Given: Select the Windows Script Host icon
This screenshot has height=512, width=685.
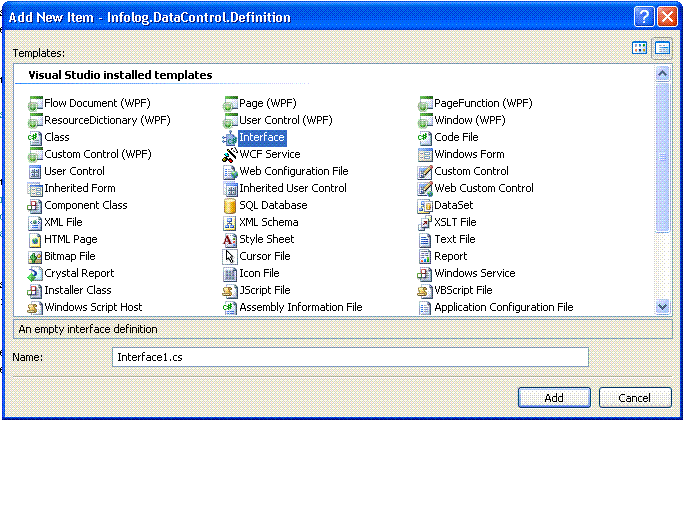Looking at the screenshot, I should [35, 308].
